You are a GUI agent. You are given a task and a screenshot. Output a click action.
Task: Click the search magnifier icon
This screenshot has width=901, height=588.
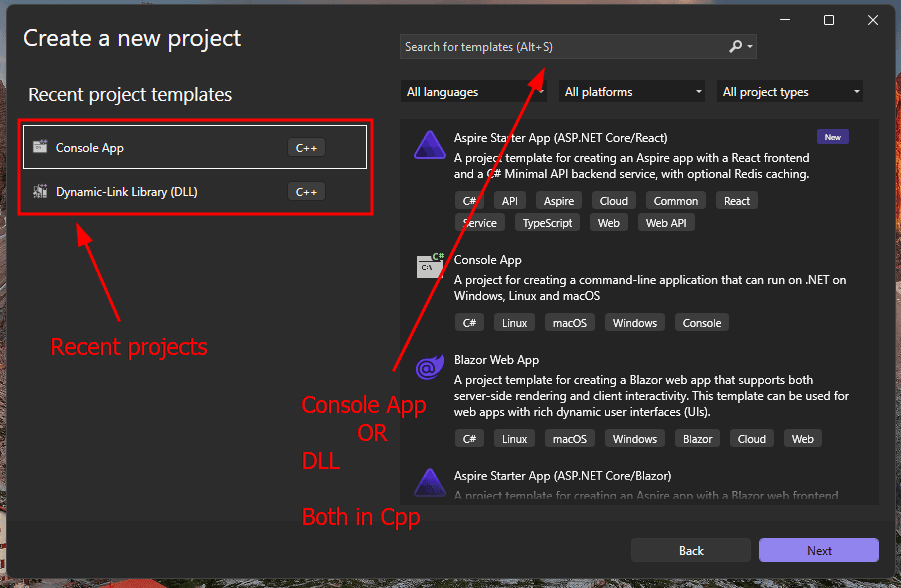point(736,47)
